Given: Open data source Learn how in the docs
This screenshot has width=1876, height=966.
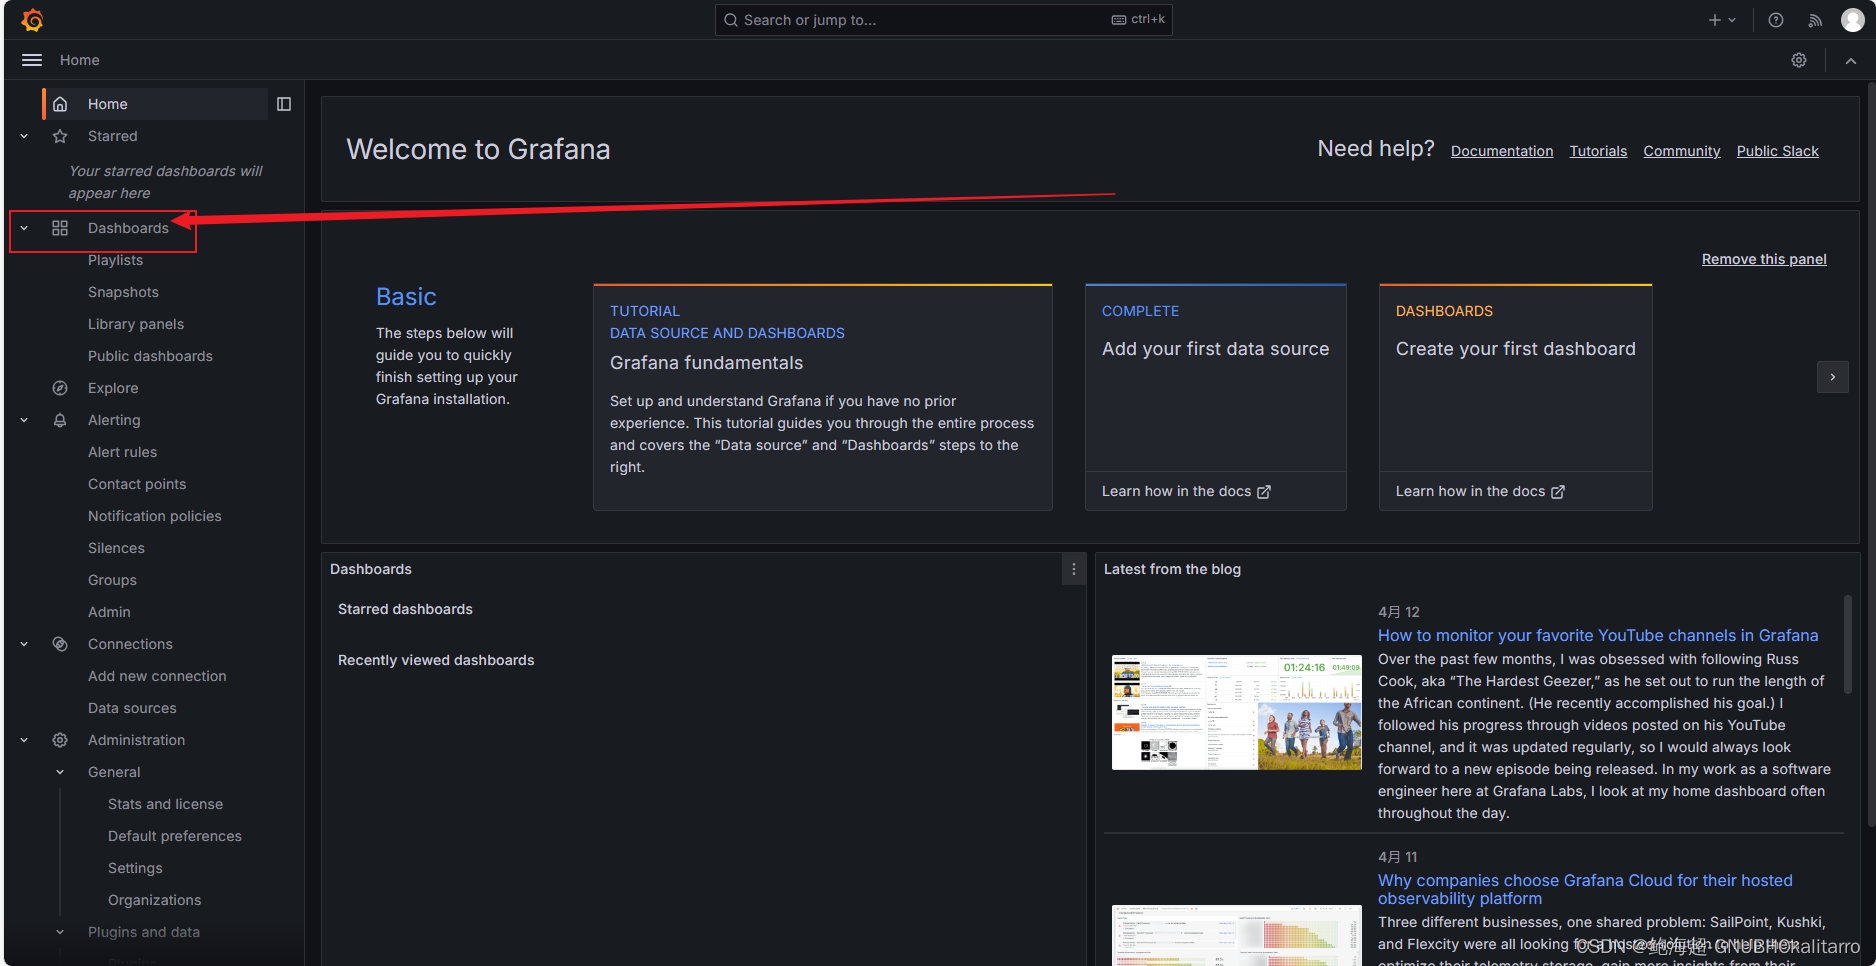Looking at the screenshot, I should (1186, 491).
